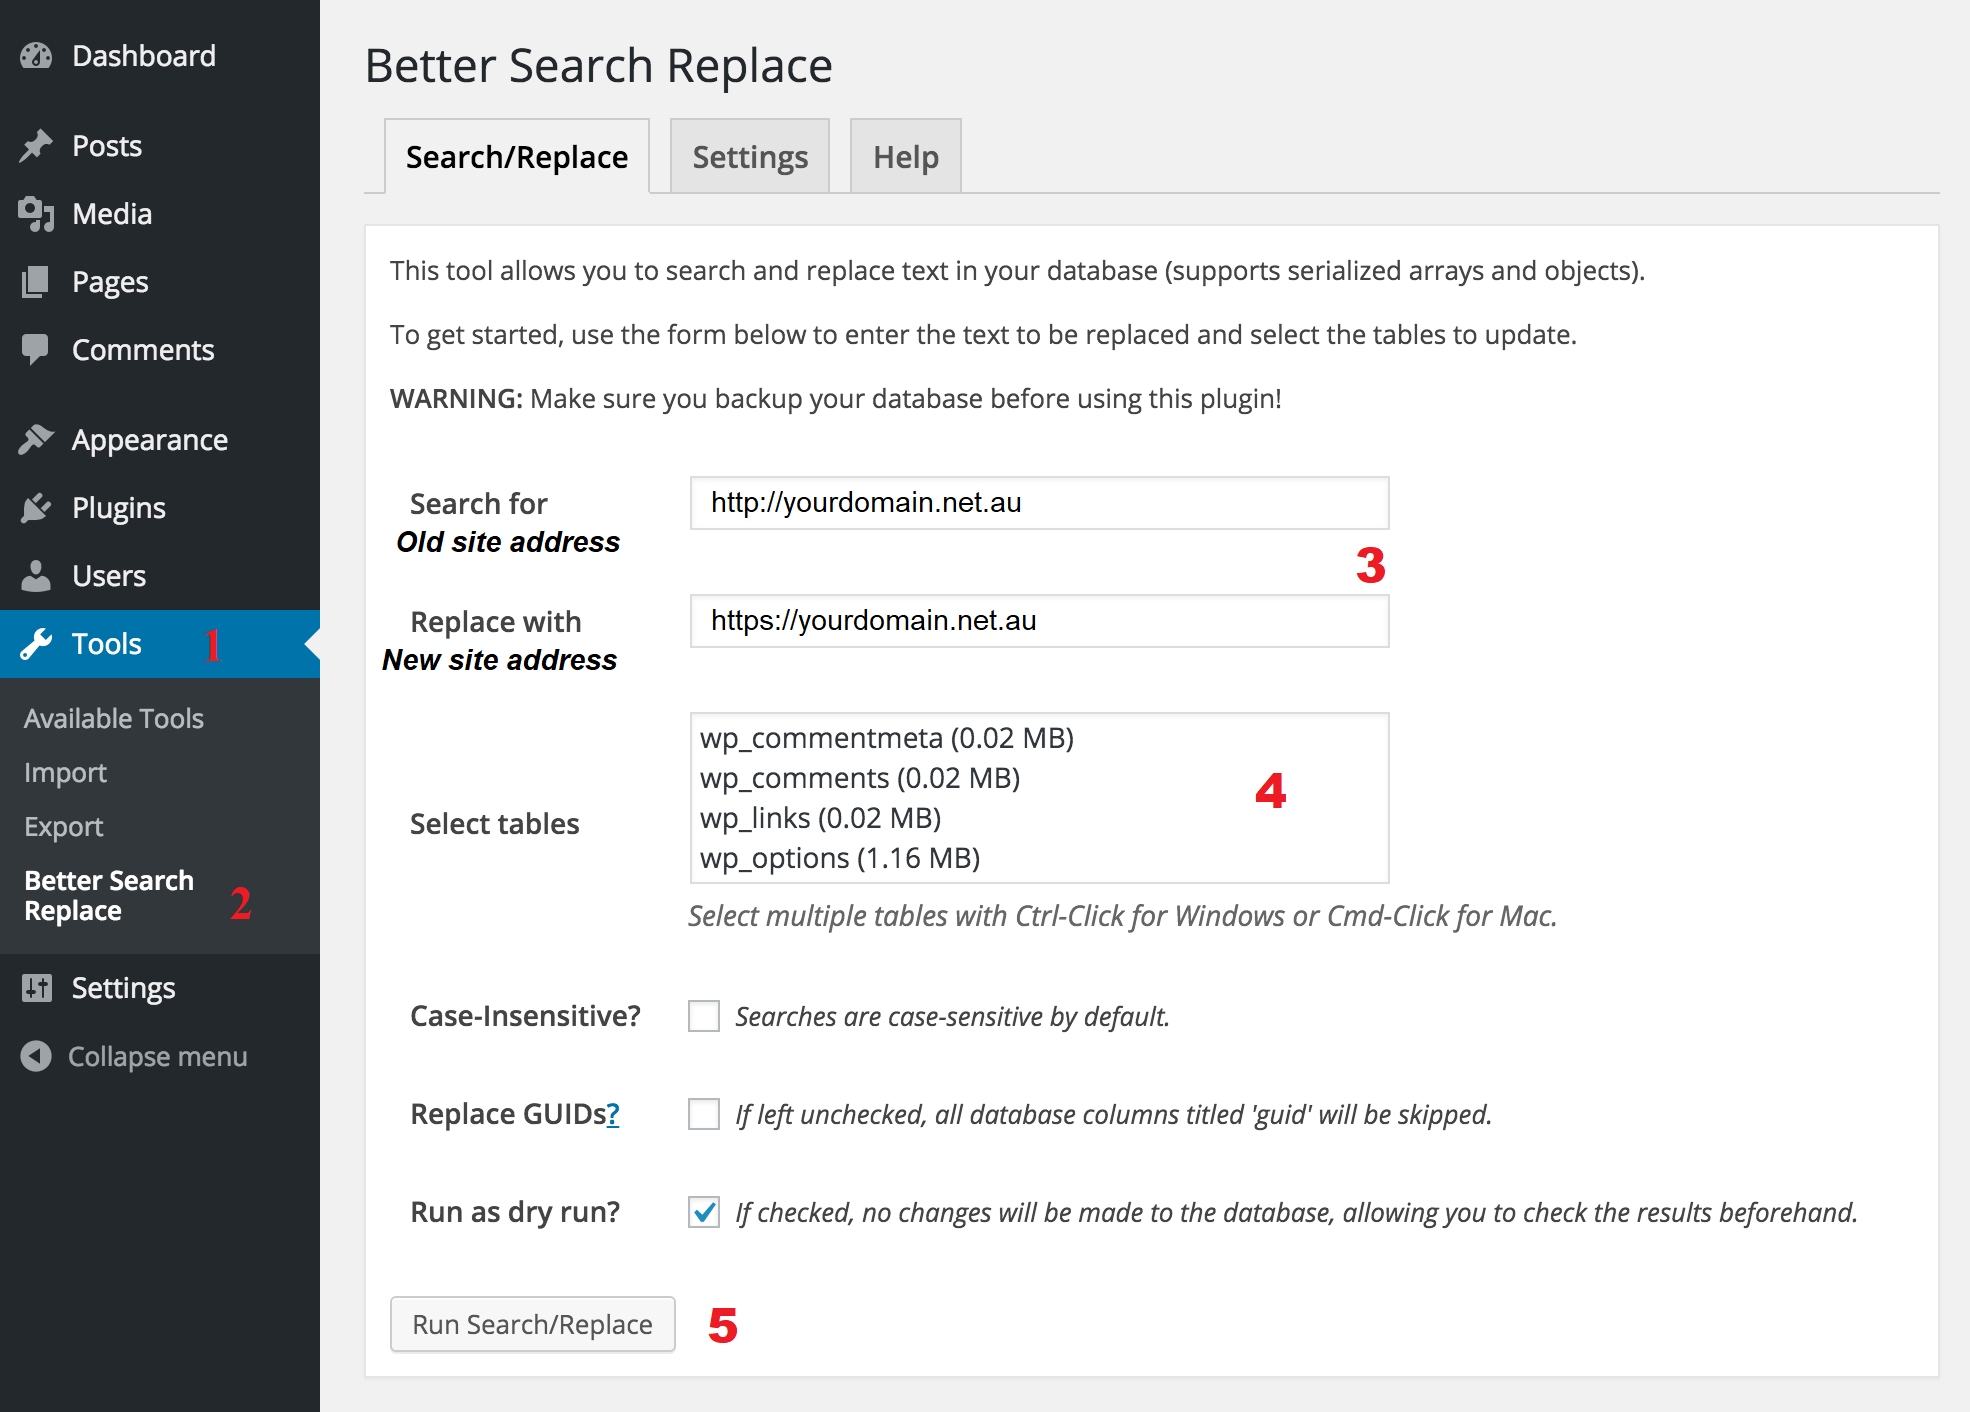Click the WARNING backup database notice text
The height and width of the screenshot is (1412, 1970).
click(x=836, y=399)
